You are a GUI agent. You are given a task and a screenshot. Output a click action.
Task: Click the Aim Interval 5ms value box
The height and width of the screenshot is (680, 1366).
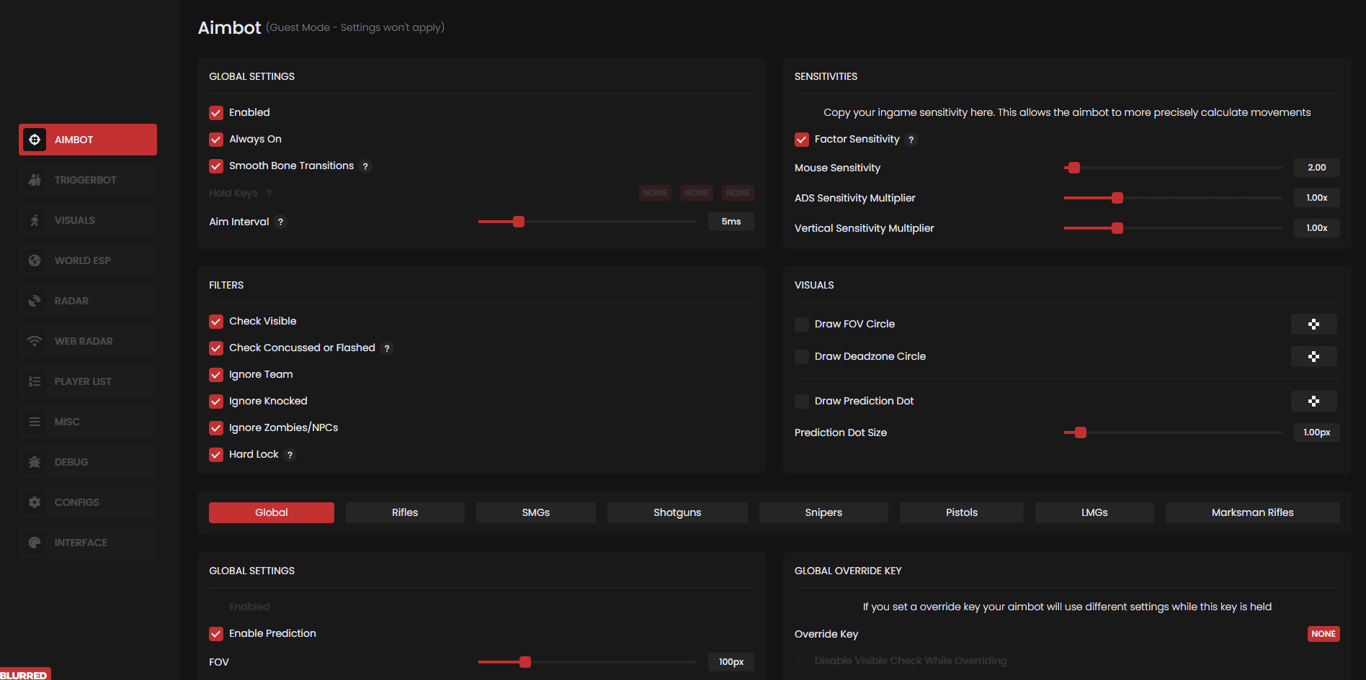(731, 222)
